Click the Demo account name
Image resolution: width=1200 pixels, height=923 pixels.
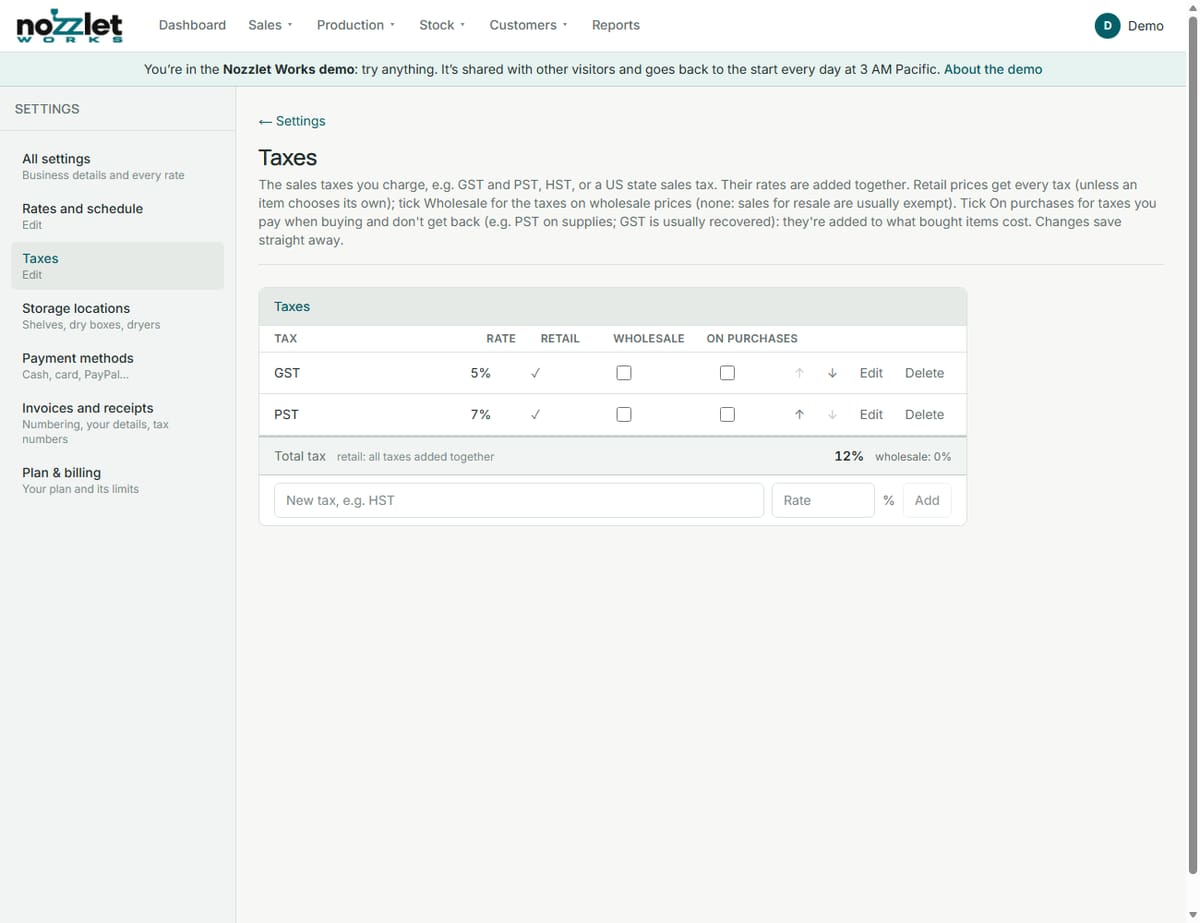[1146, 26]
